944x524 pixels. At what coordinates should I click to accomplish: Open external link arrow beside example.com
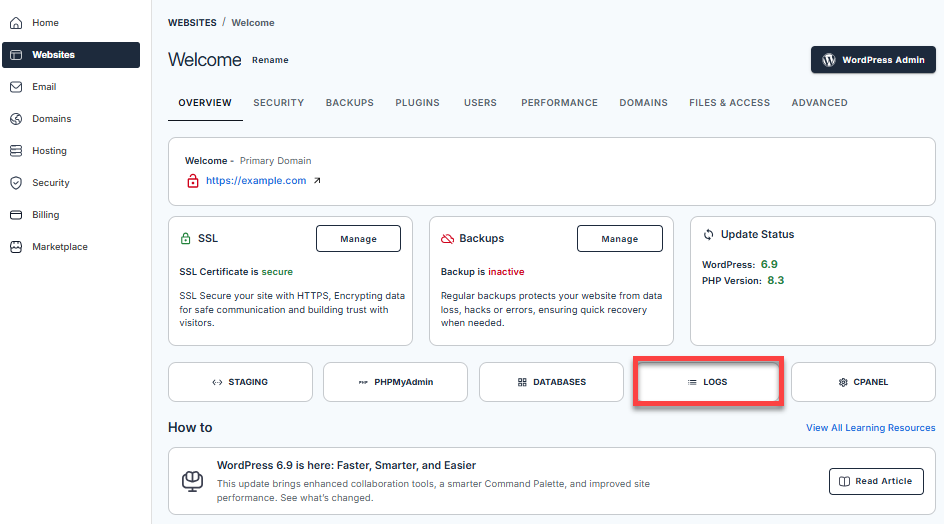pyautogui.click(x=317, y=181)
